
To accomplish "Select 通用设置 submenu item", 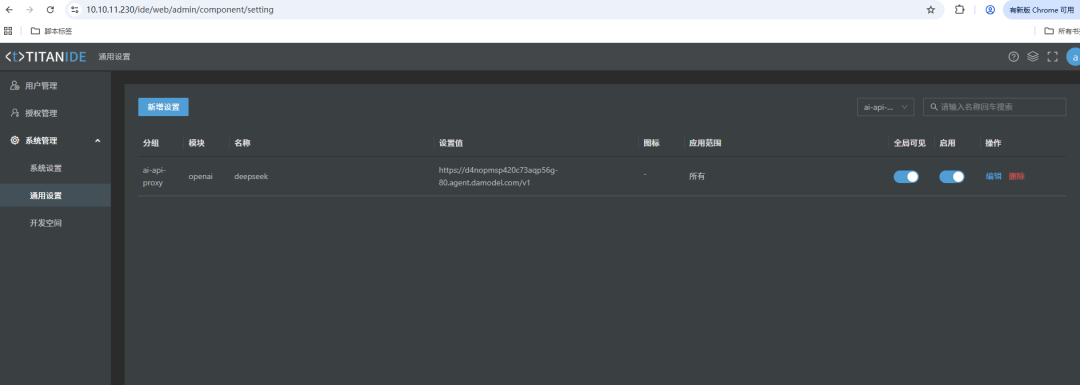I will pos(55,196).
